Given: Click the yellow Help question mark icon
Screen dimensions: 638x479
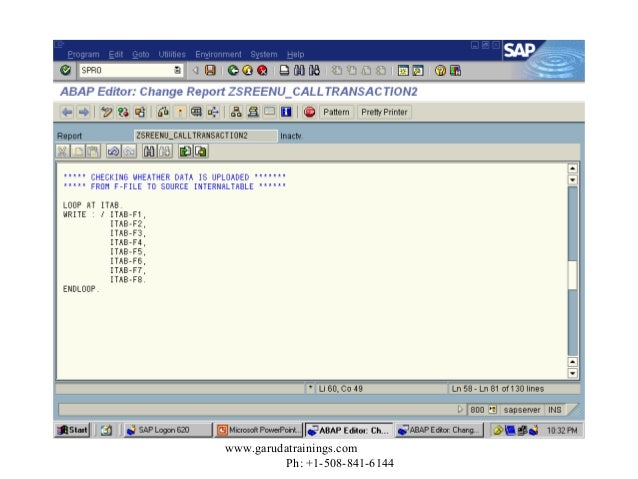Looking at the screenshot, I should [x=440, y=70].
